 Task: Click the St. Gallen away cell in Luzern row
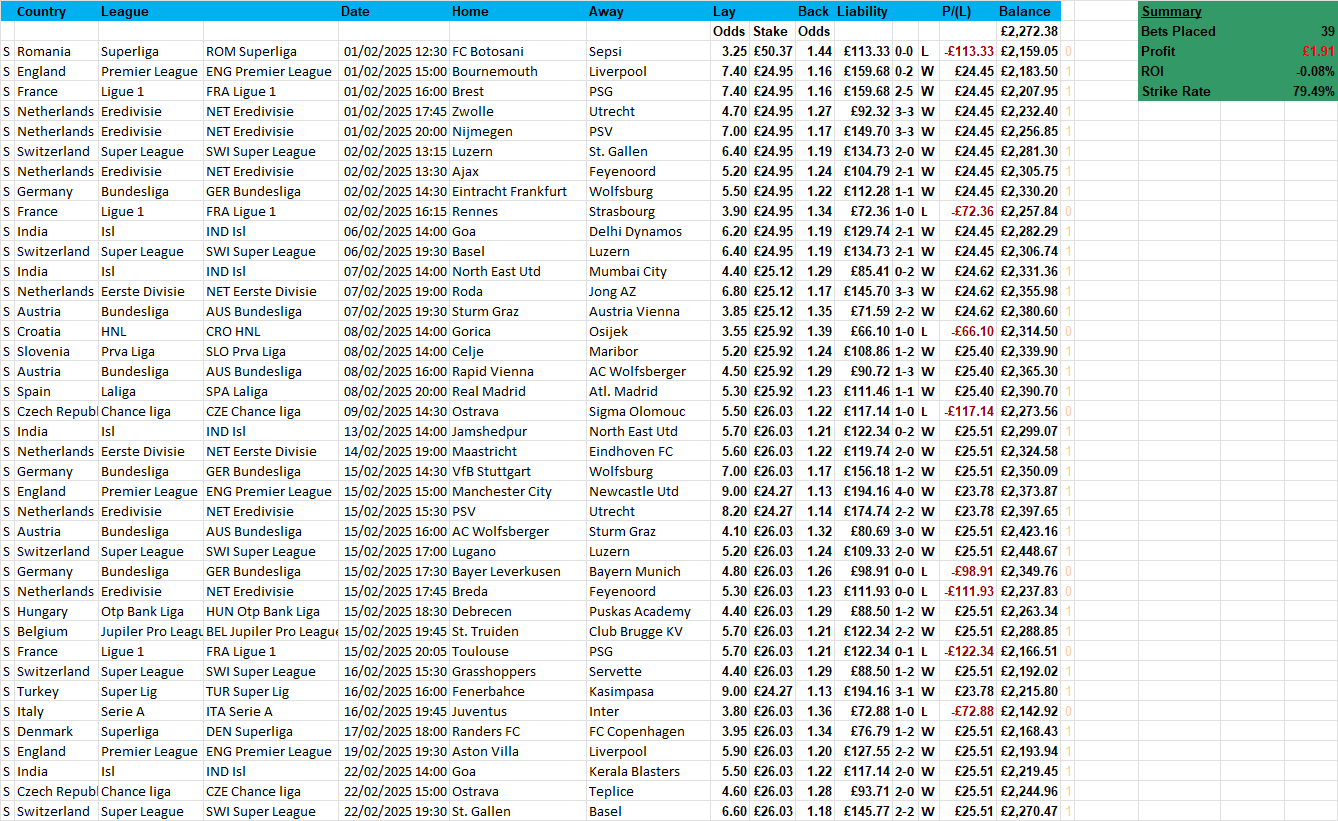pyautogui.click(x=648, y=151)
